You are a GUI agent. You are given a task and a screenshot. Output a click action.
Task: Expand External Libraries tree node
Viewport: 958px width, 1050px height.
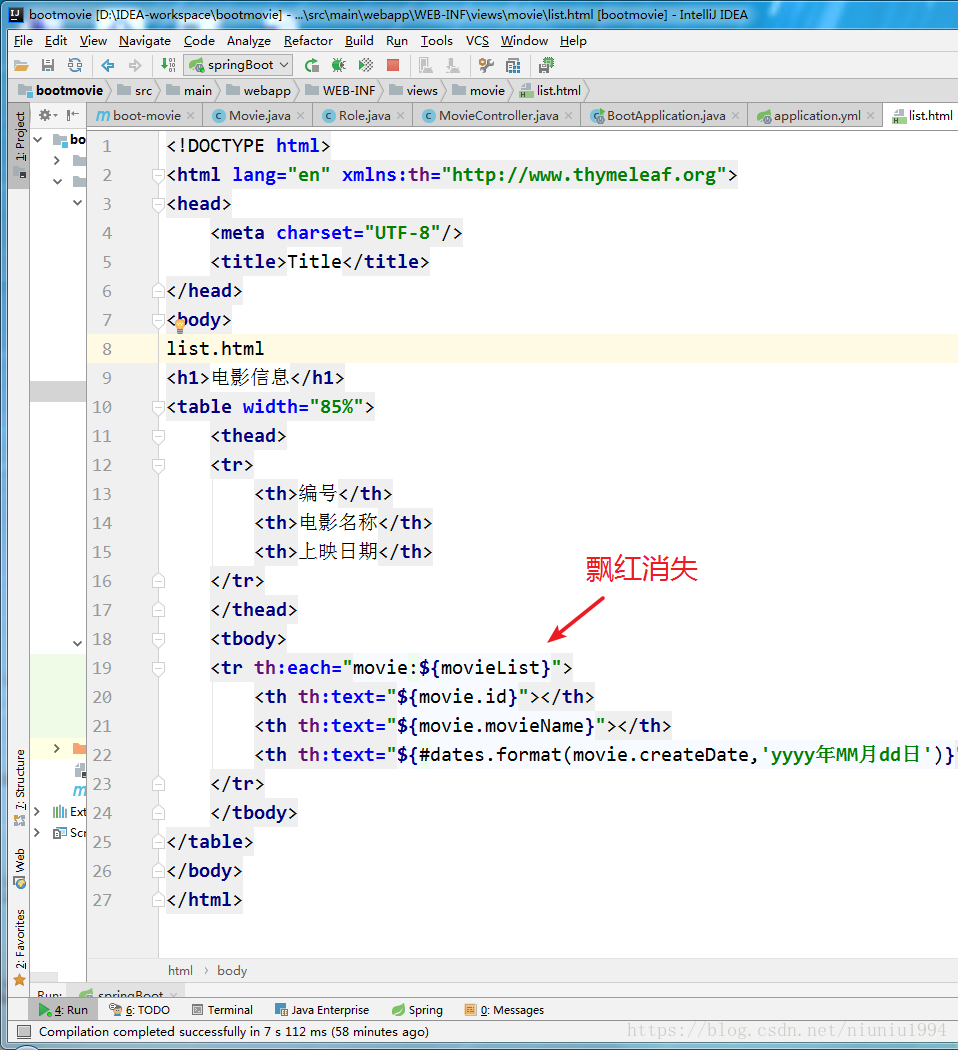[37, 812]
